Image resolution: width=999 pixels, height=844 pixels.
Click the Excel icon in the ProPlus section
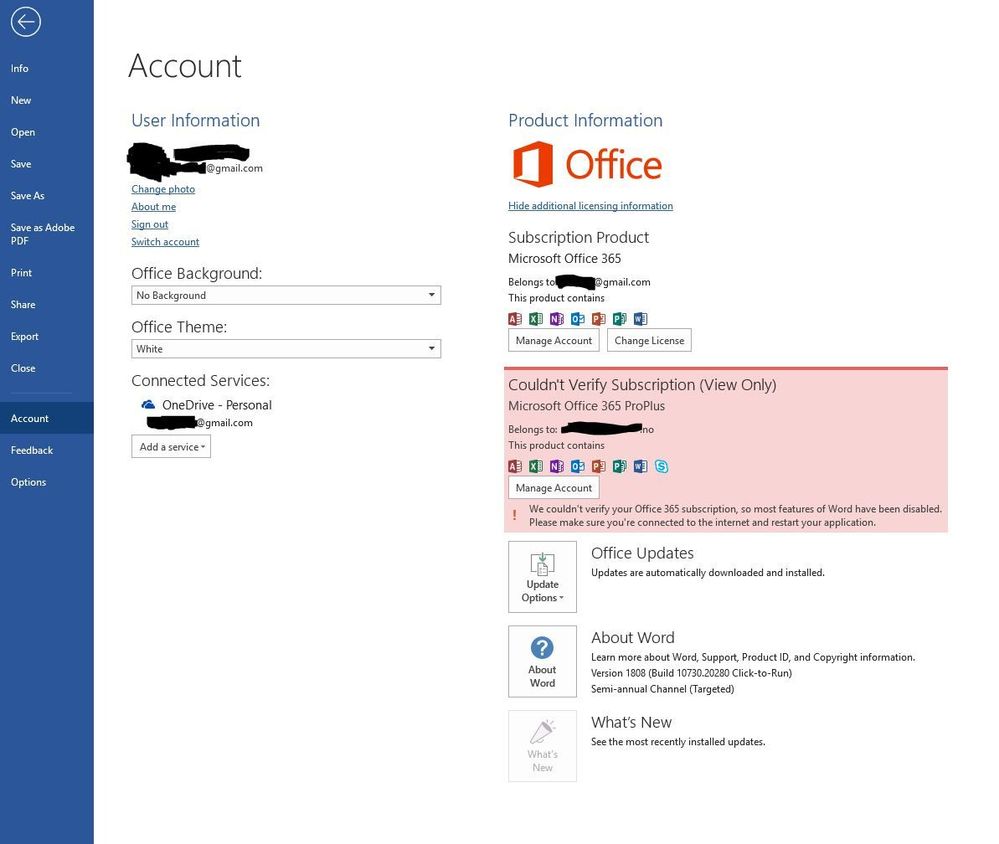[x=536, y=466]
